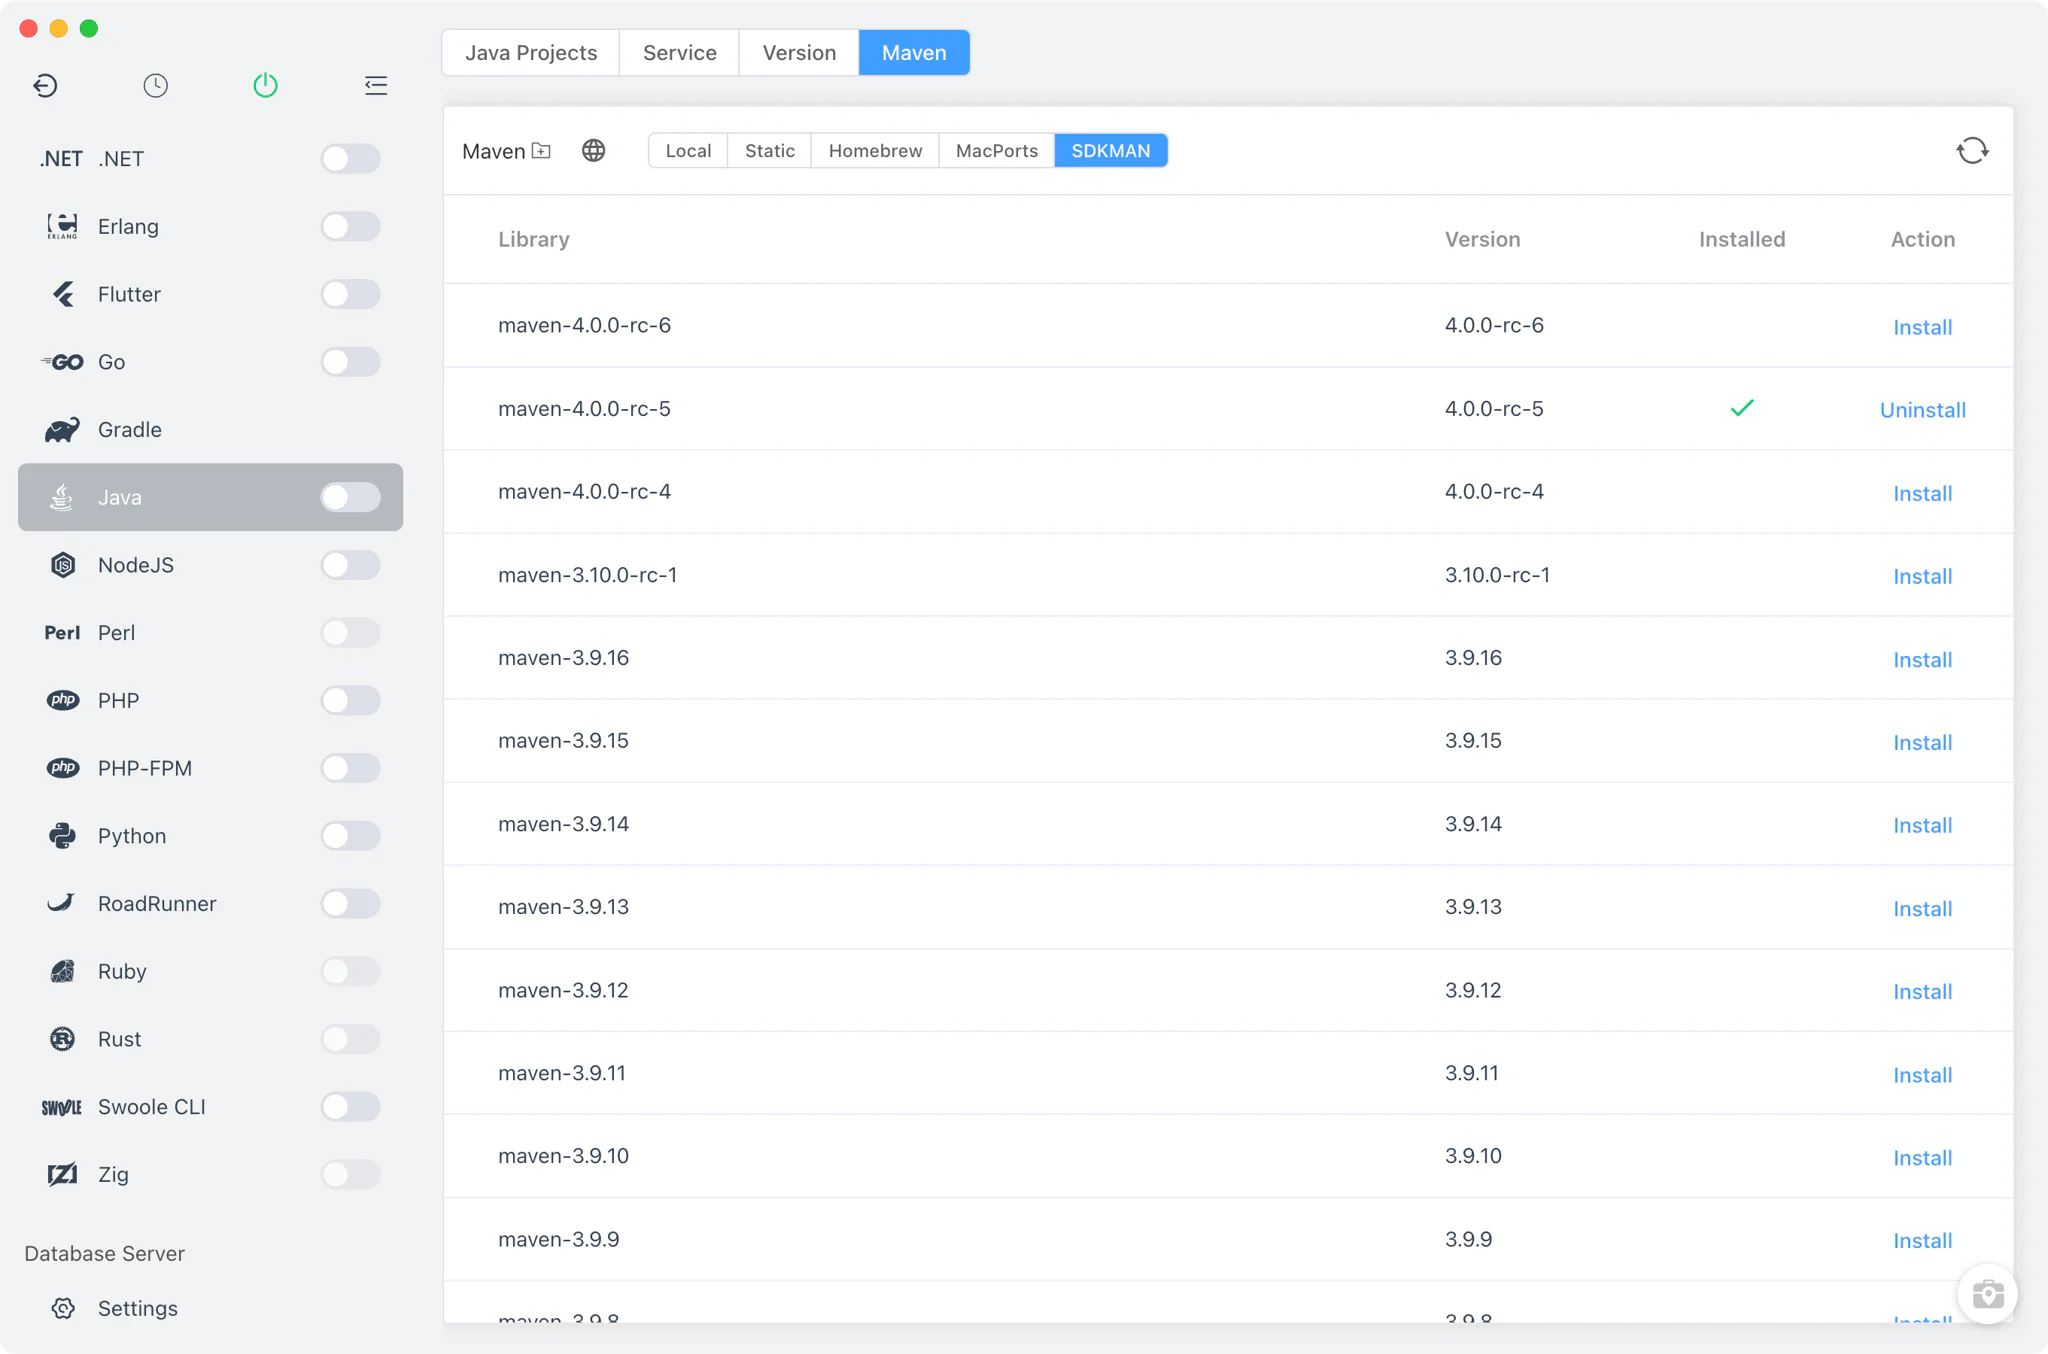
Task: Toggle the Go switch
Action: click(x=350, y=362)
